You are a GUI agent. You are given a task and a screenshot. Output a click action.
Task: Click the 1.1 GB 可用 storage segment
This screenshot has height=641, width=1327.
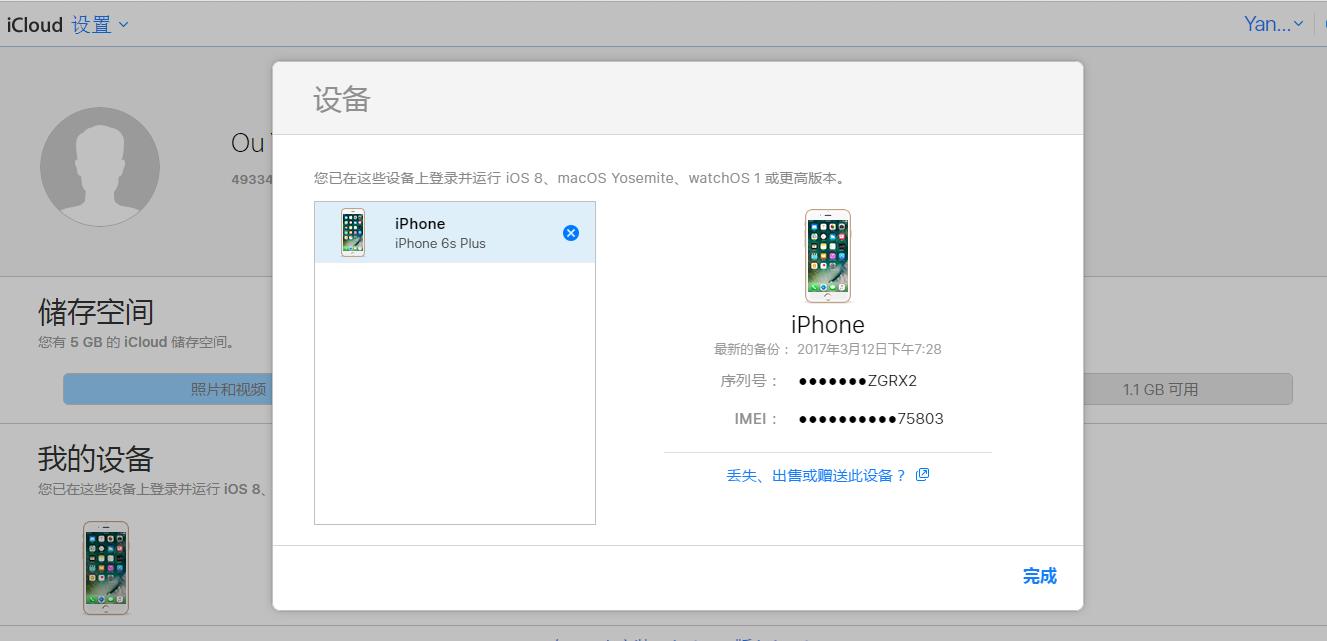tap(1187, 389)
